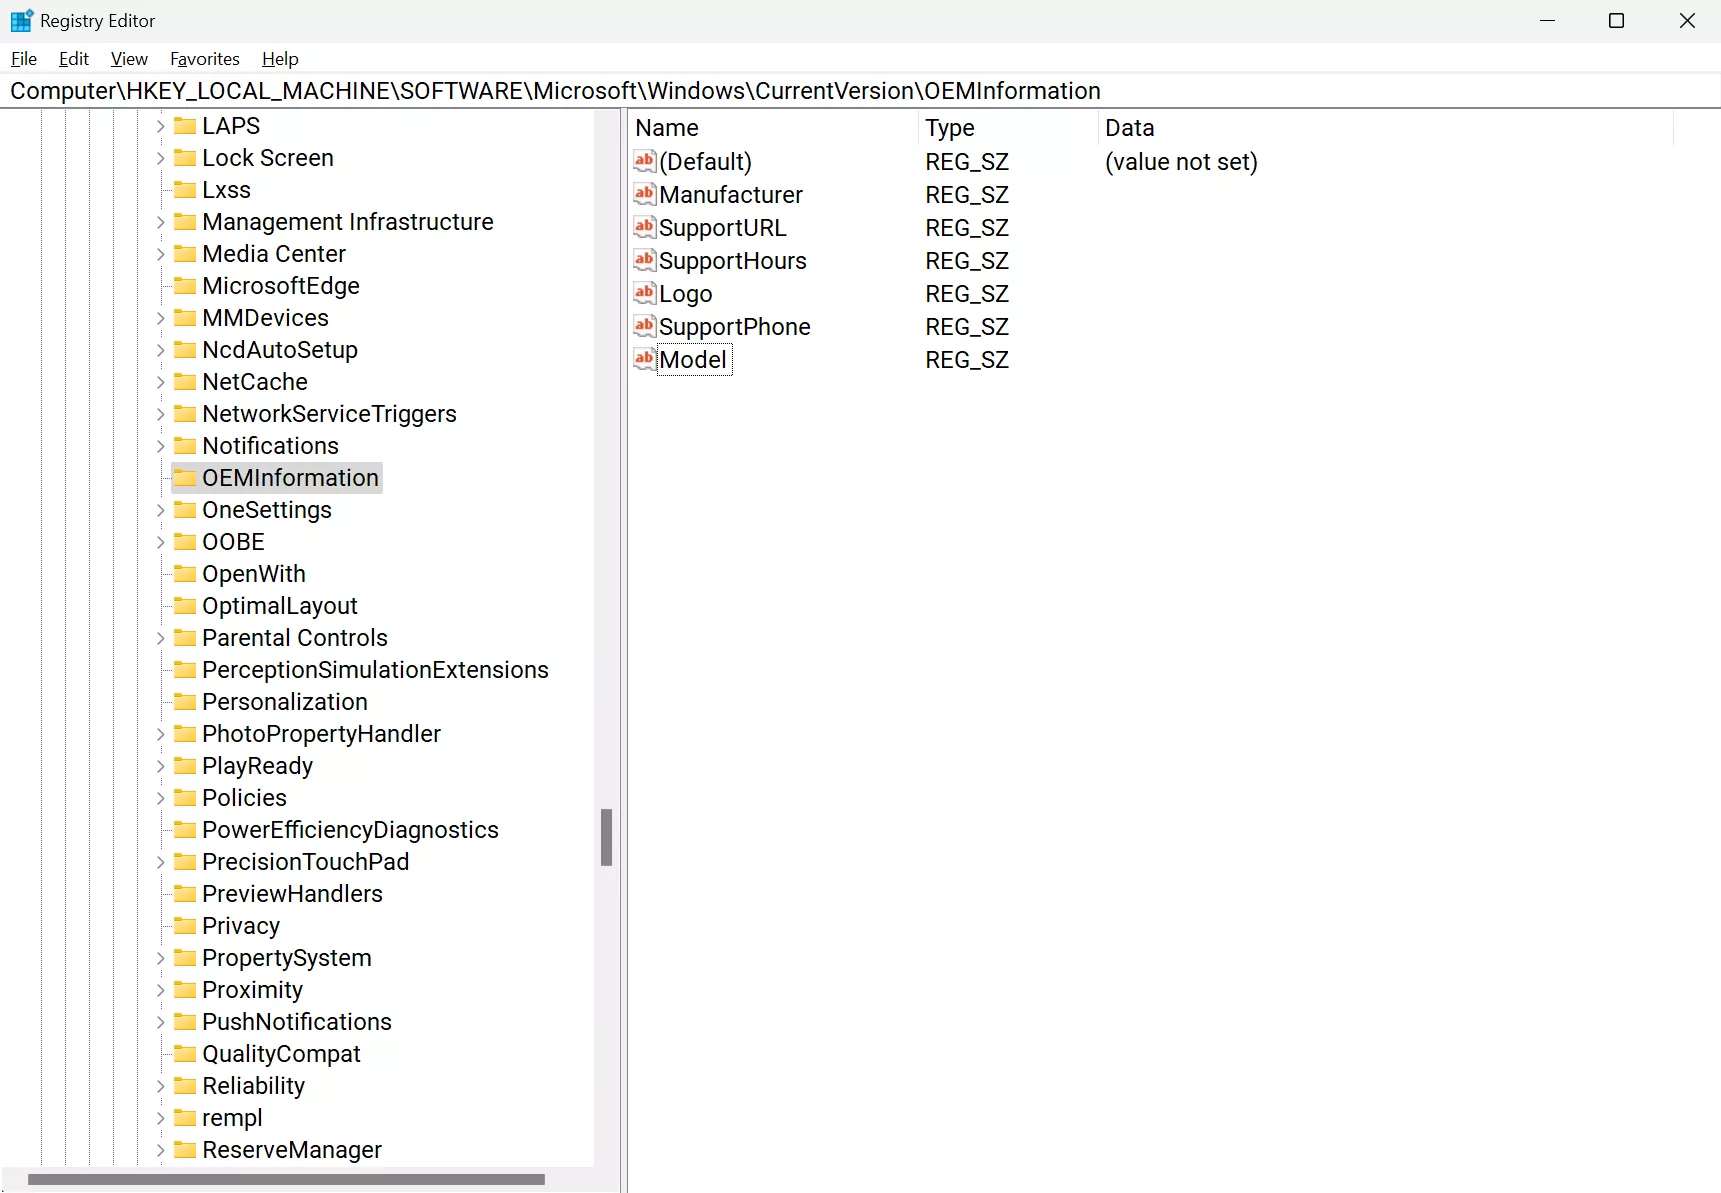1721x1193 pixels.
Task: Select the ReserveManager key label
Action: (292, 1150)
